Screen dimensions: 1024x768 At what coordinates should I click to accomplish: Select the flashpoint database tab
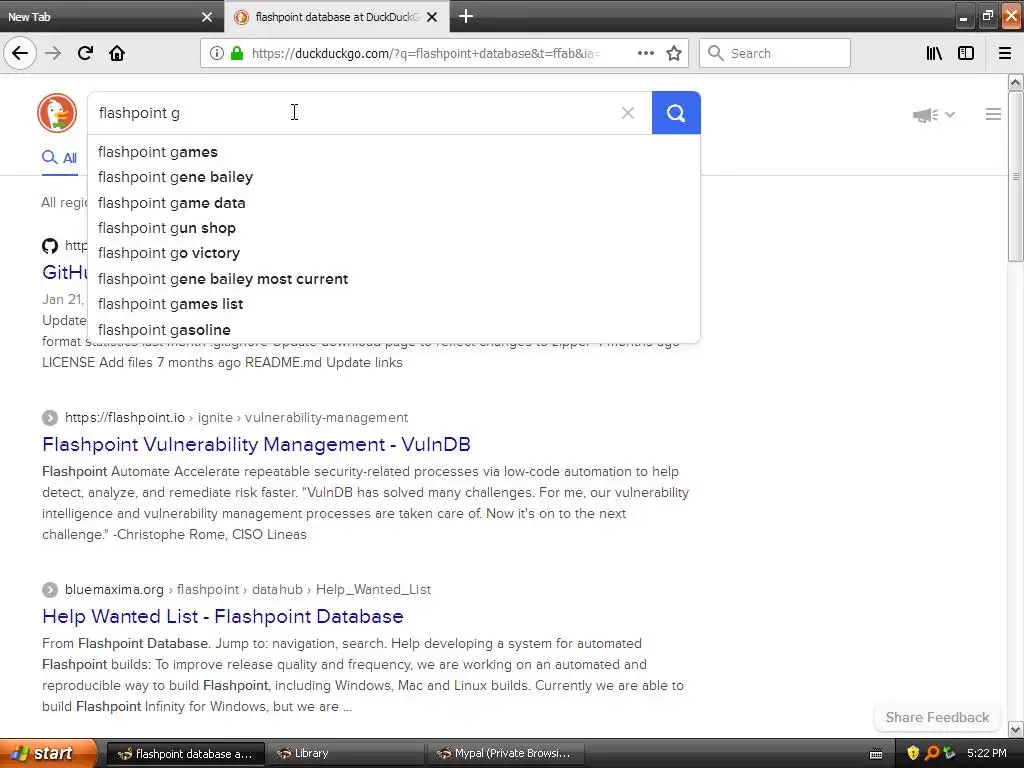click(336, 17)
